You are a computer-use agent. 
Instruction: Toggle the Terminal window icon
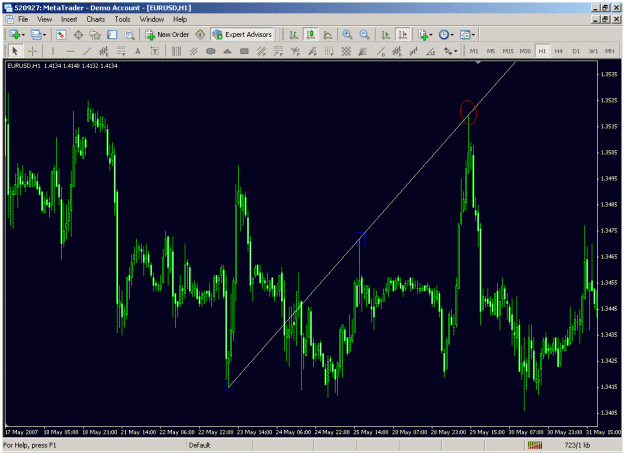pos(112,35)
